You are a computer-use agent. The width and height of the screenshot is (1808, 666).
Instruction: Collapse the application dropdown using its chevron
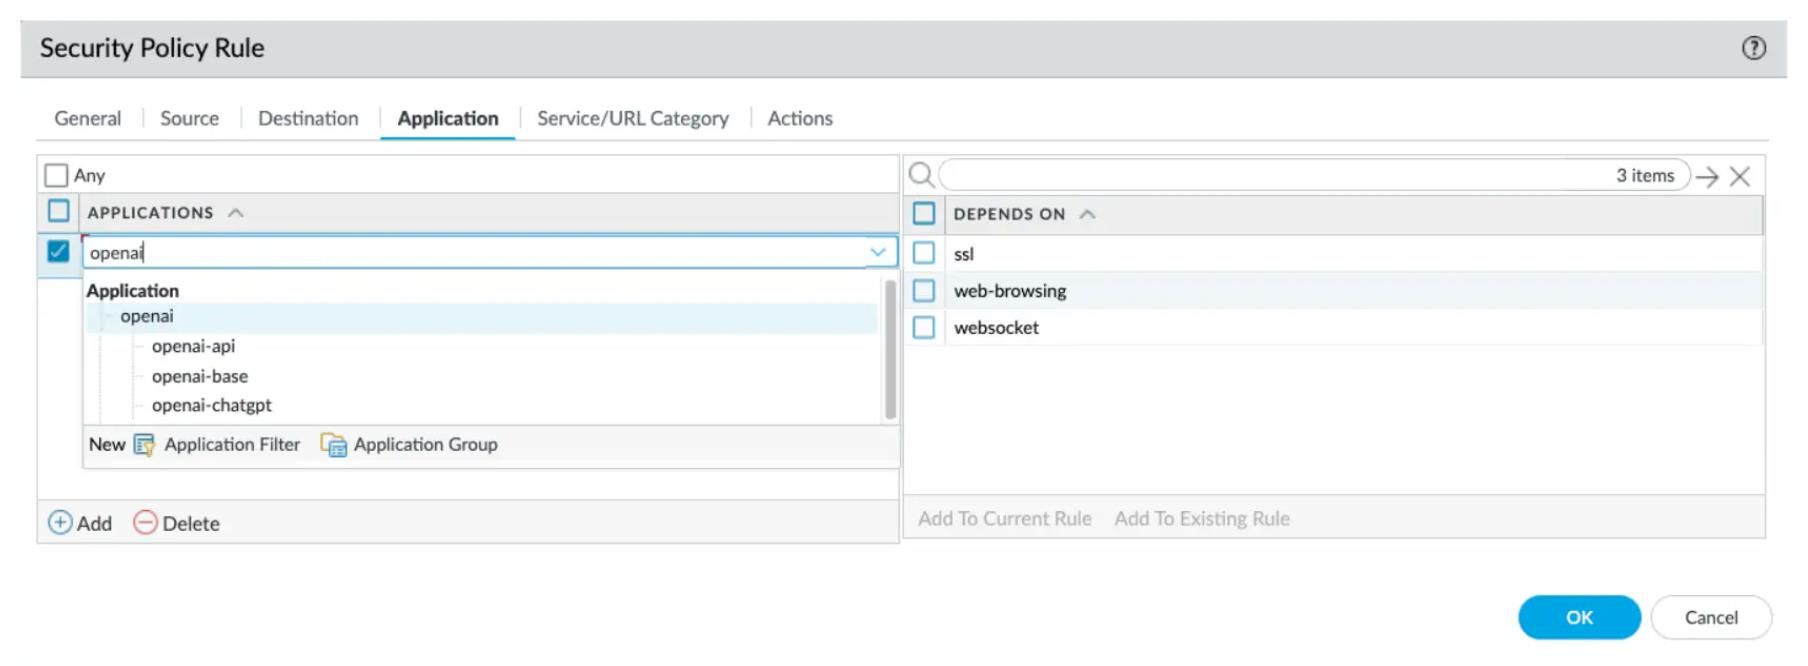878,252
